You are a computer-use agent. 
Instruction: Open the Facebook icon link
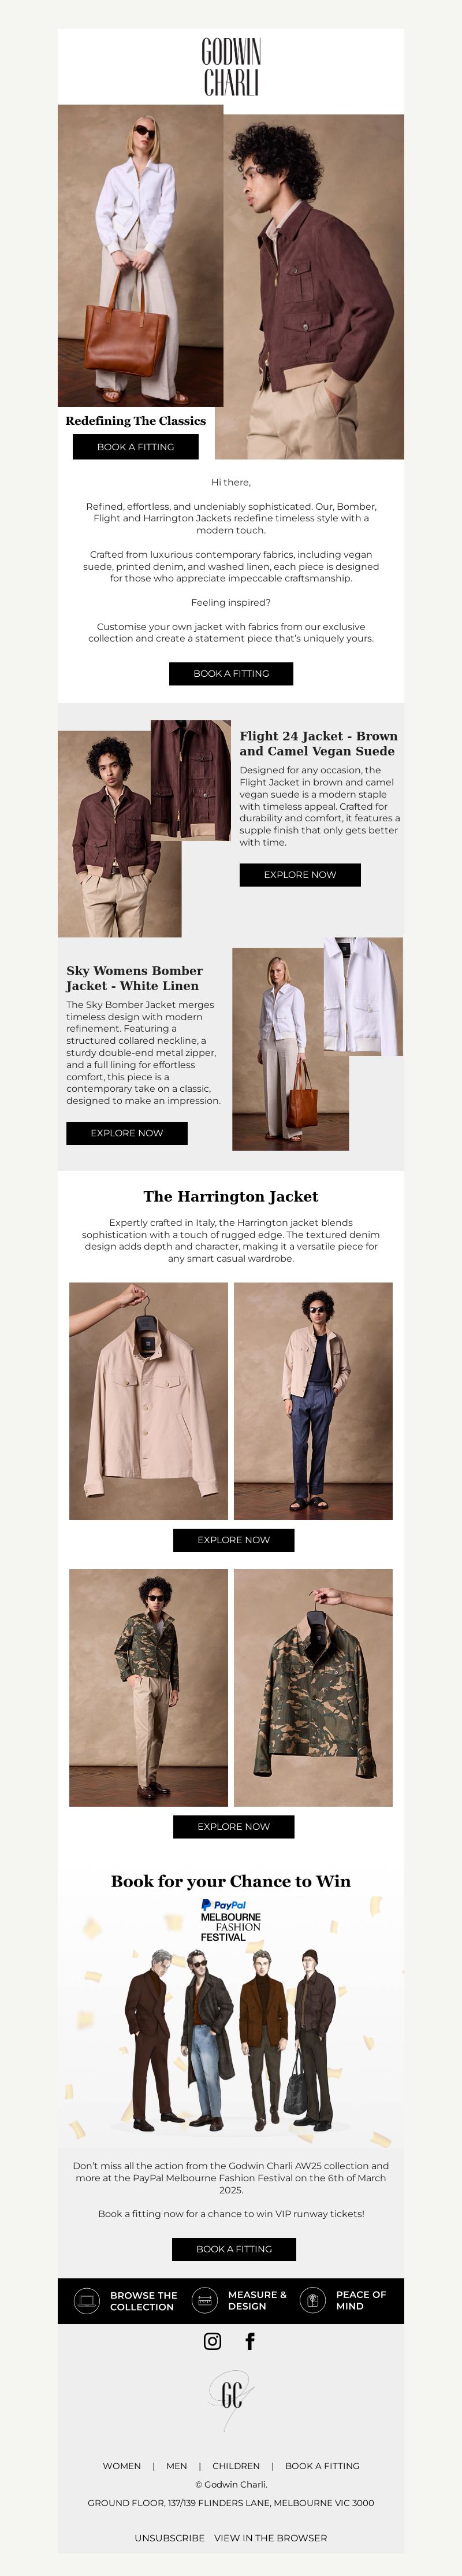click(250, 2341)
